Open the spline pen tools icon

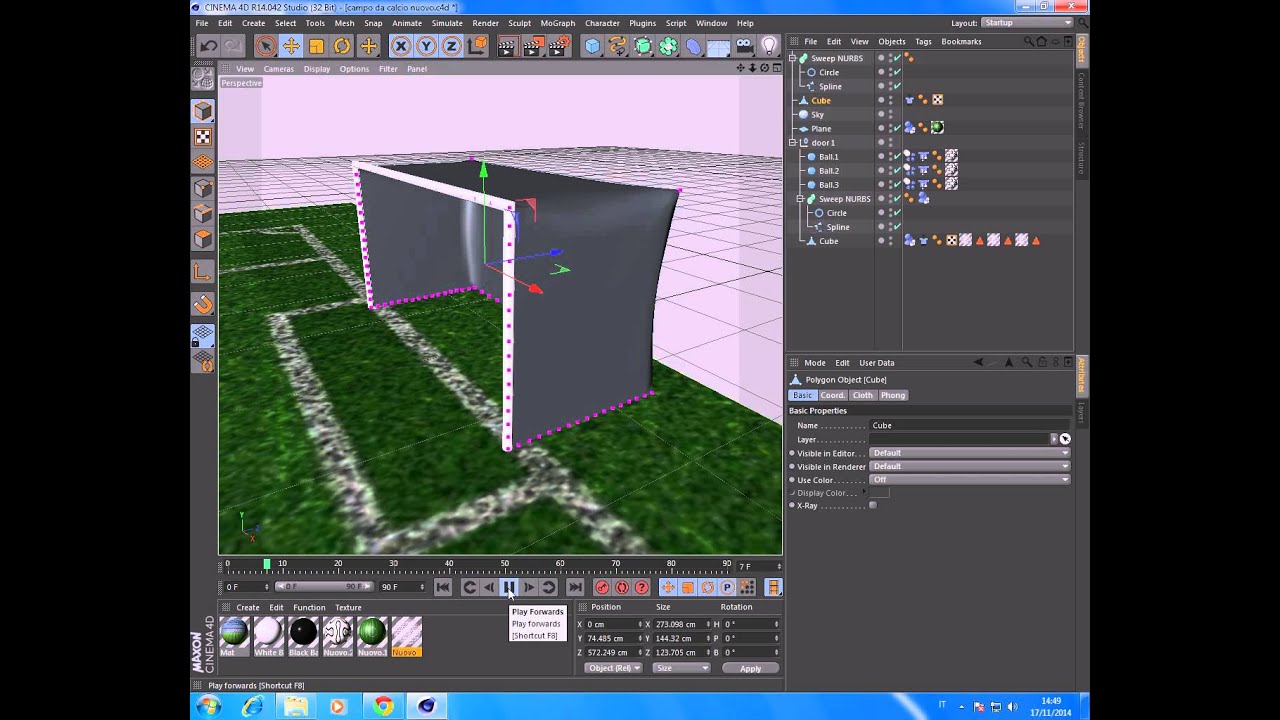click(617, 45)
